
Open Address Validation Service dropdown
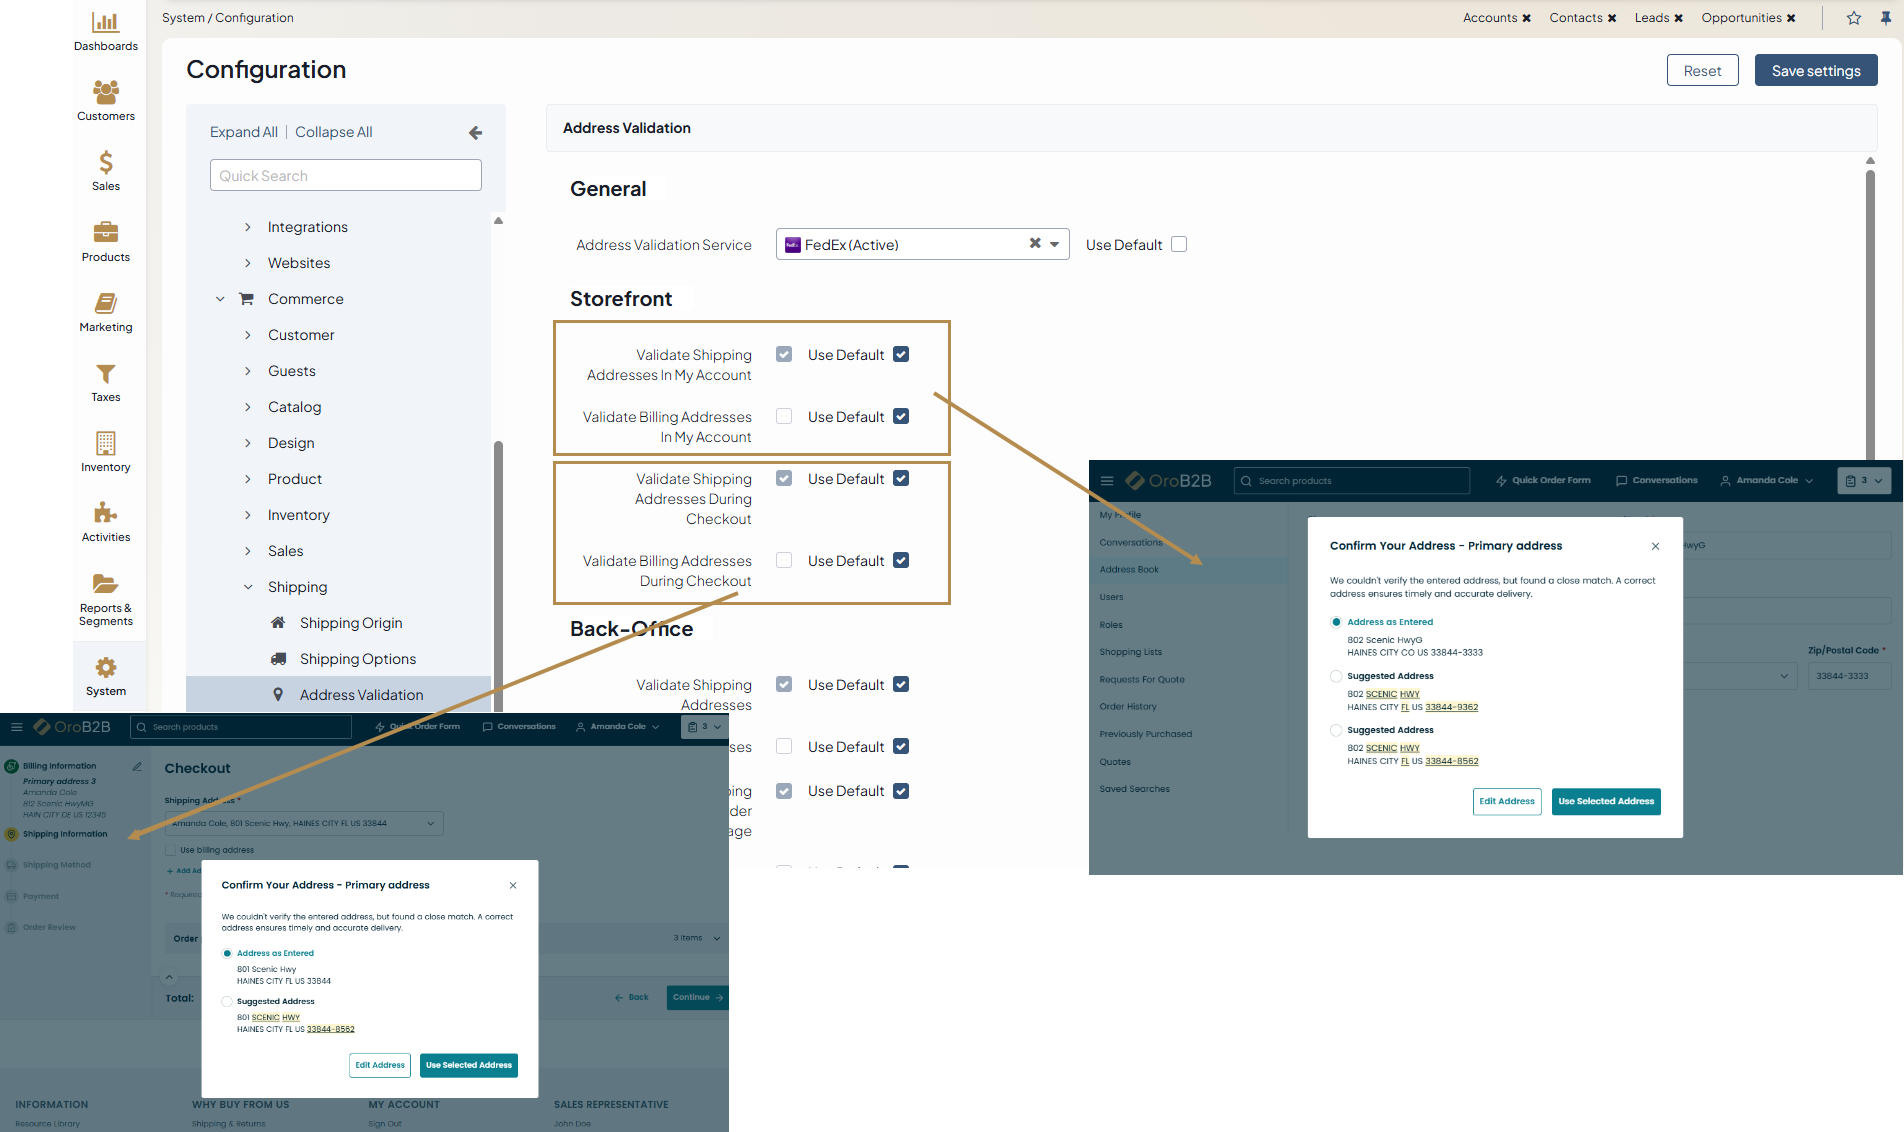(x=1054, y=244)
